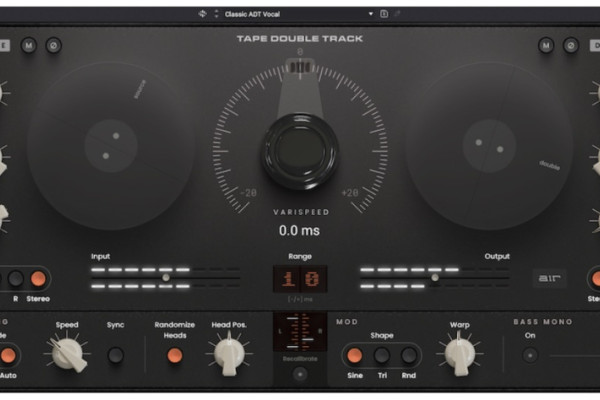
Task: Click the Output level slider handle
Action: pos(435,278)
